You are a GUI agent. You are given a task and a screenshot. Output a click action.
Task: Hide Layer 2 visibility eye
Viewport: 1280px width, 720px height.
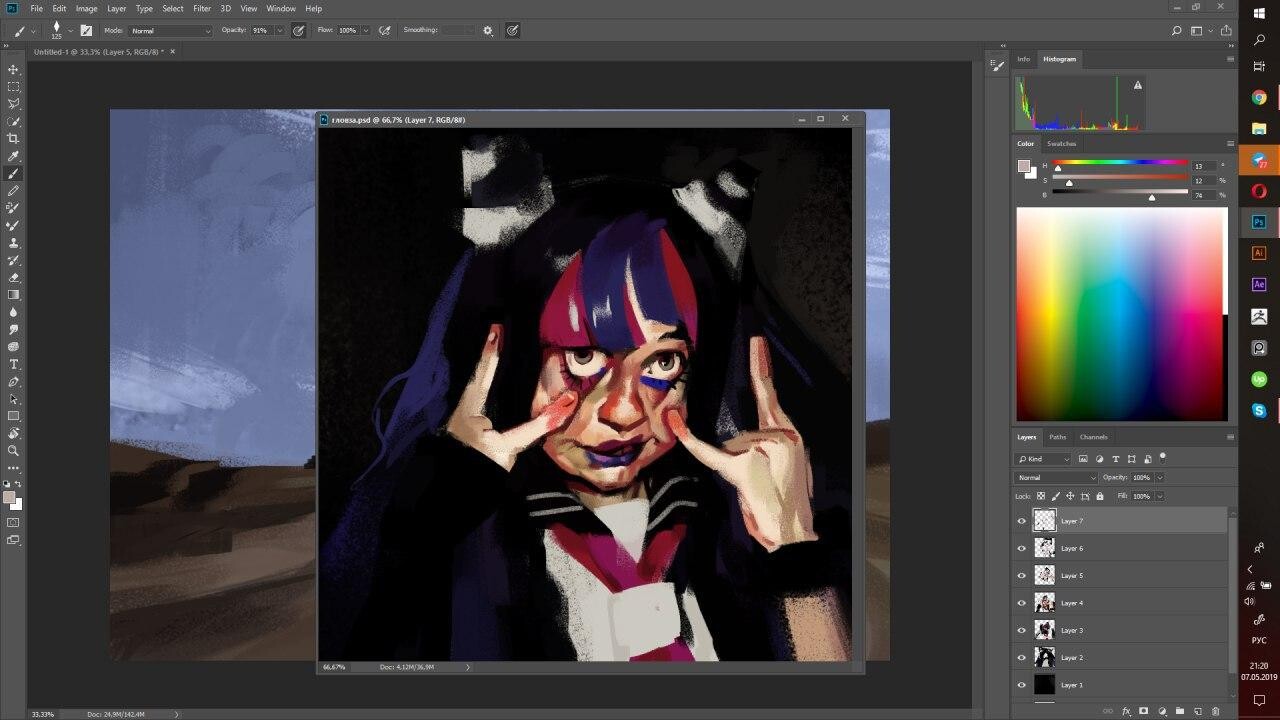click(x=1021, y=658)
